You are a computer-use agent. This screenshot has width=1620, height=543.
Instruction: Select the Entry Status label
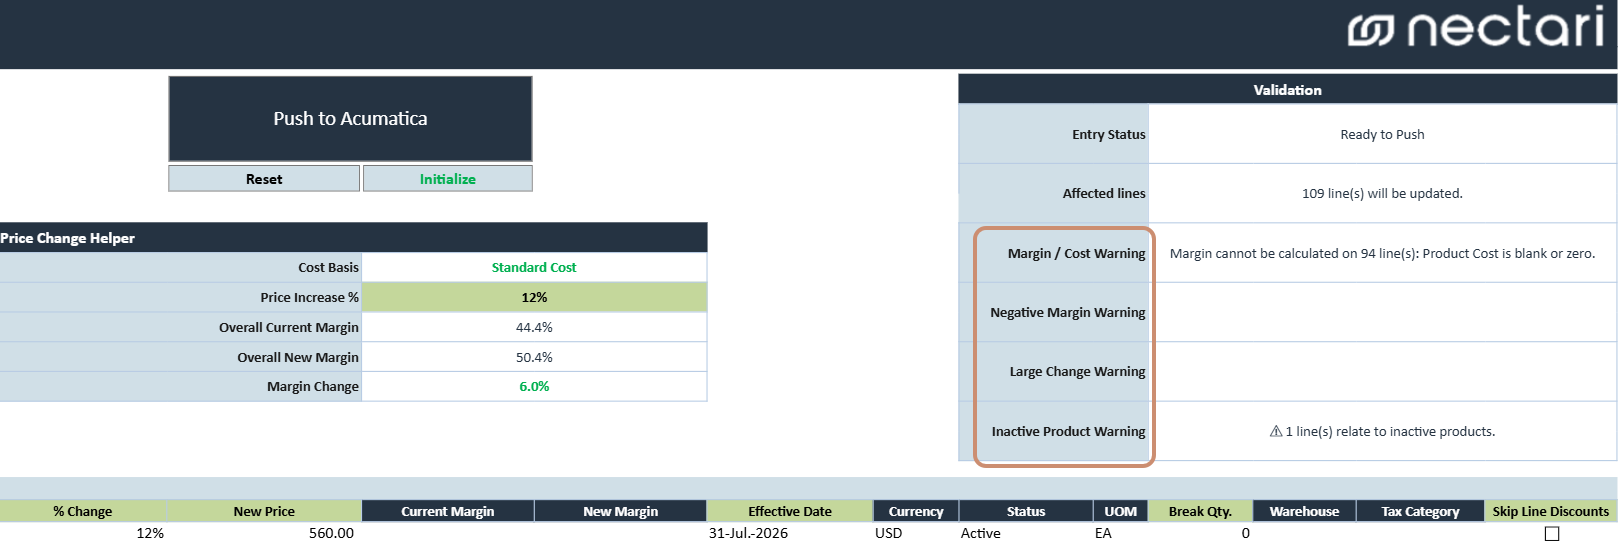point(1108,134)
